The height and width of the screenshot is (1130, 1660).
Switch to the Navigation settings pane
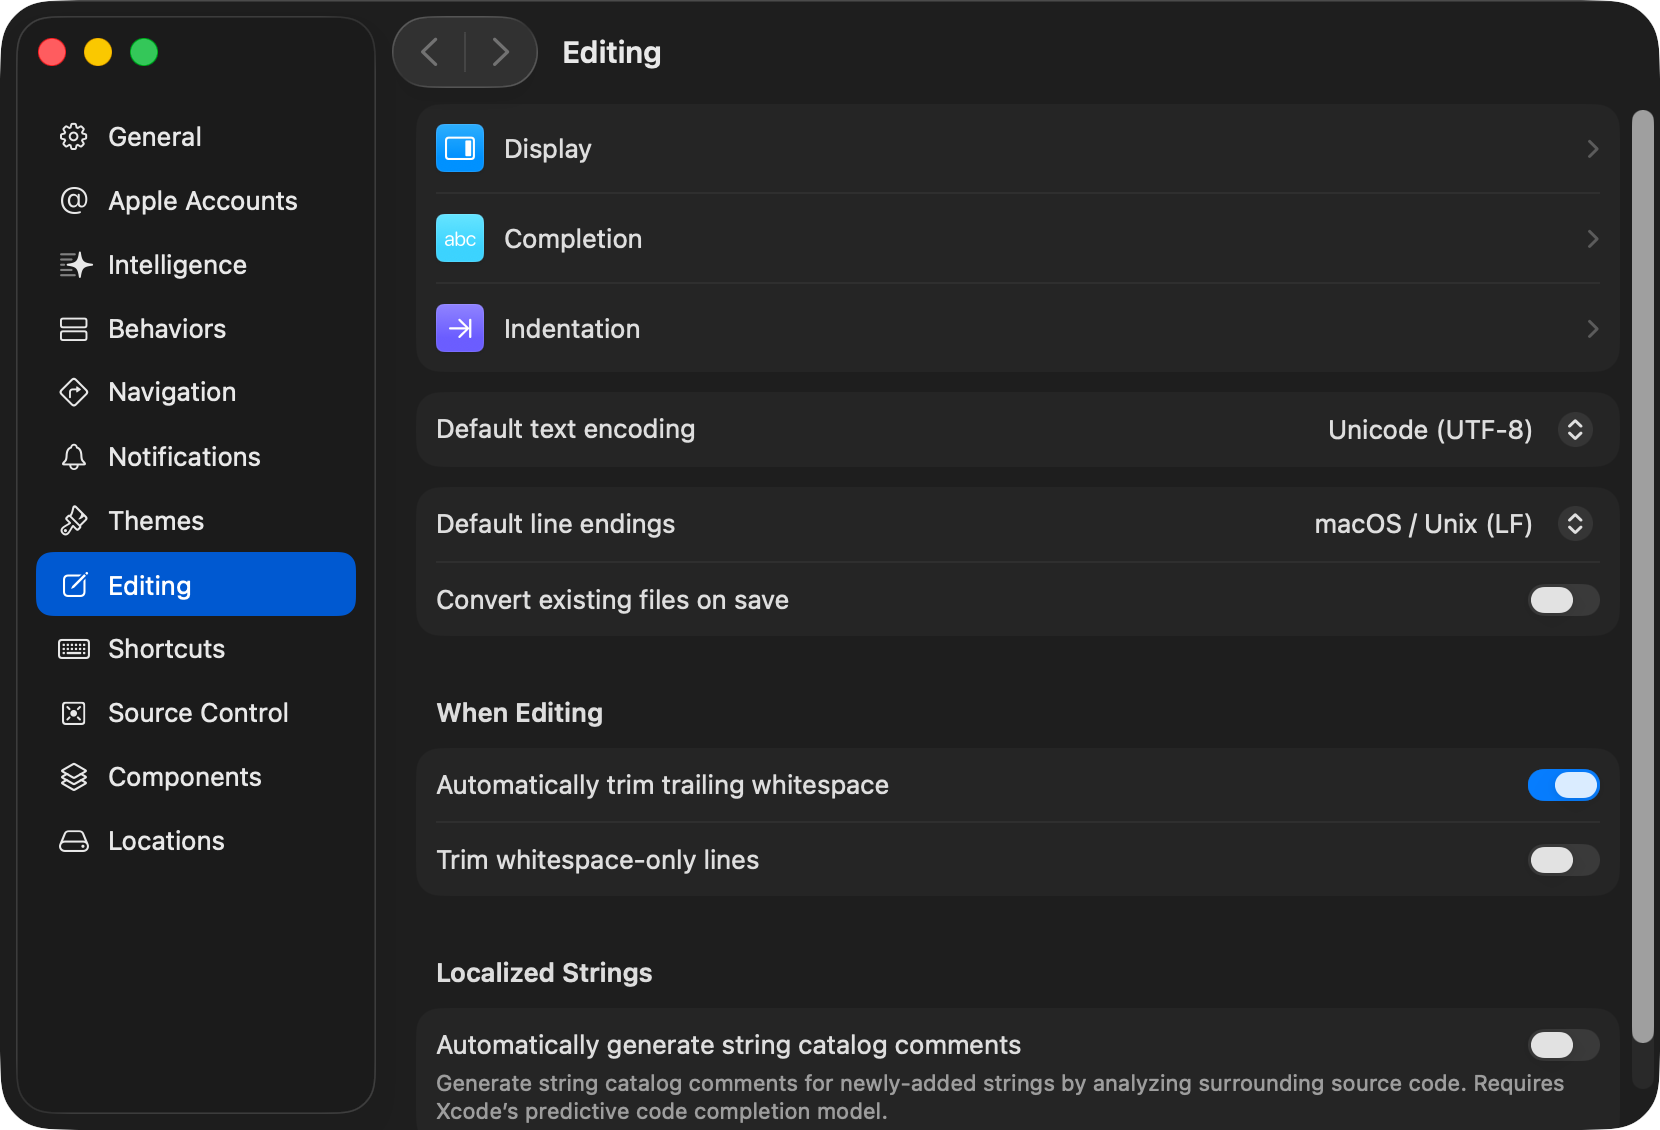tap(172, 392)
